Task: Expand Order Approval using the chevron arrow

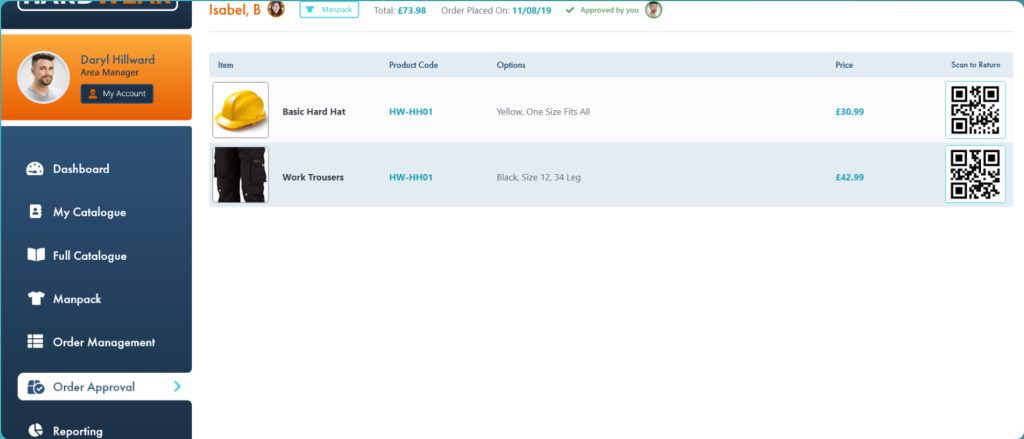Action: click(177, 386)
